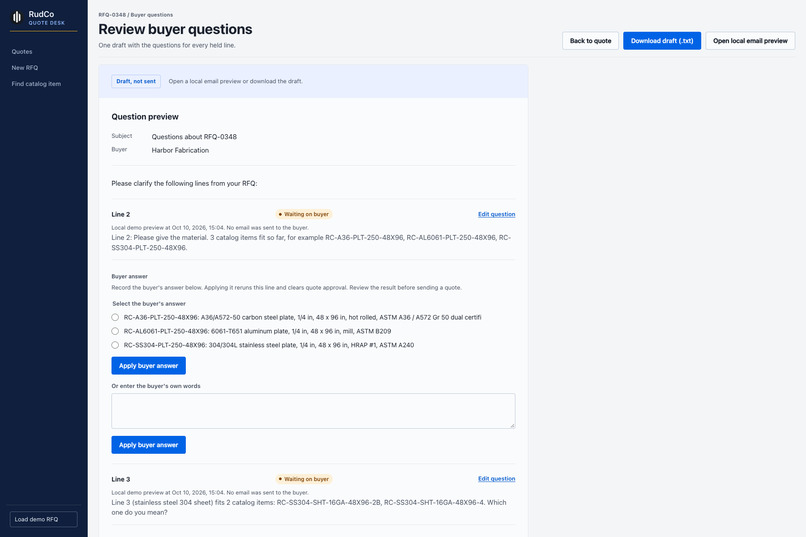The image size is (806, 537).
Task: Download draft as .txt file
Action: [x=662, y=41]
